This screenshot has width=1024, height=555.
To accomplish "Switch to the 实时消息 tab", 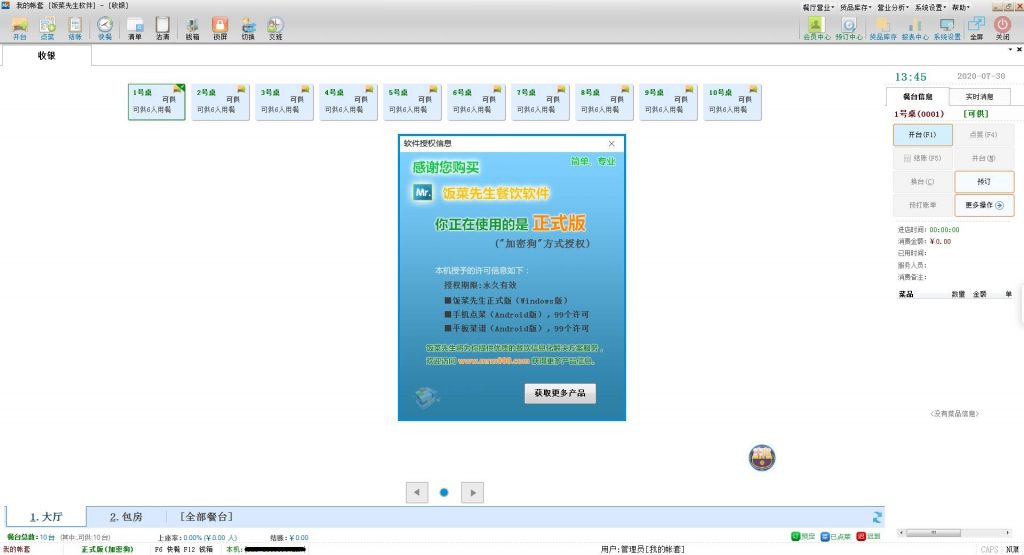I will (980, 97).
